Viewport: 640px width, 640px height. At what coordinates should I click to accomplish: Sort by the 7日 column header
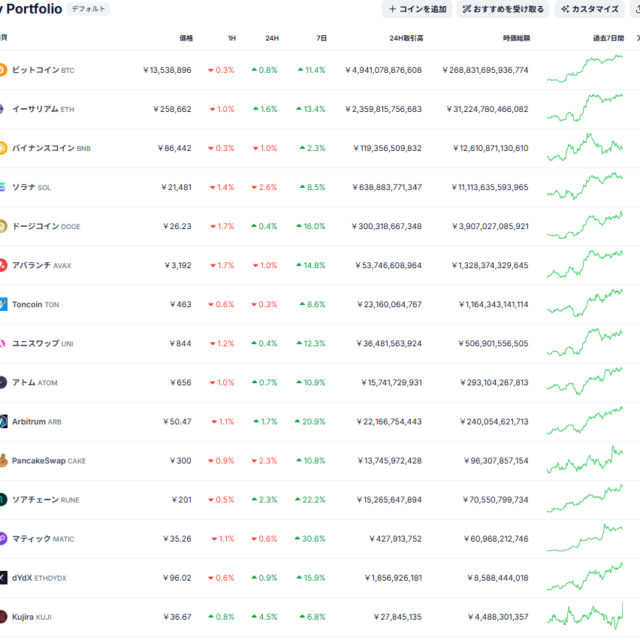321,38
